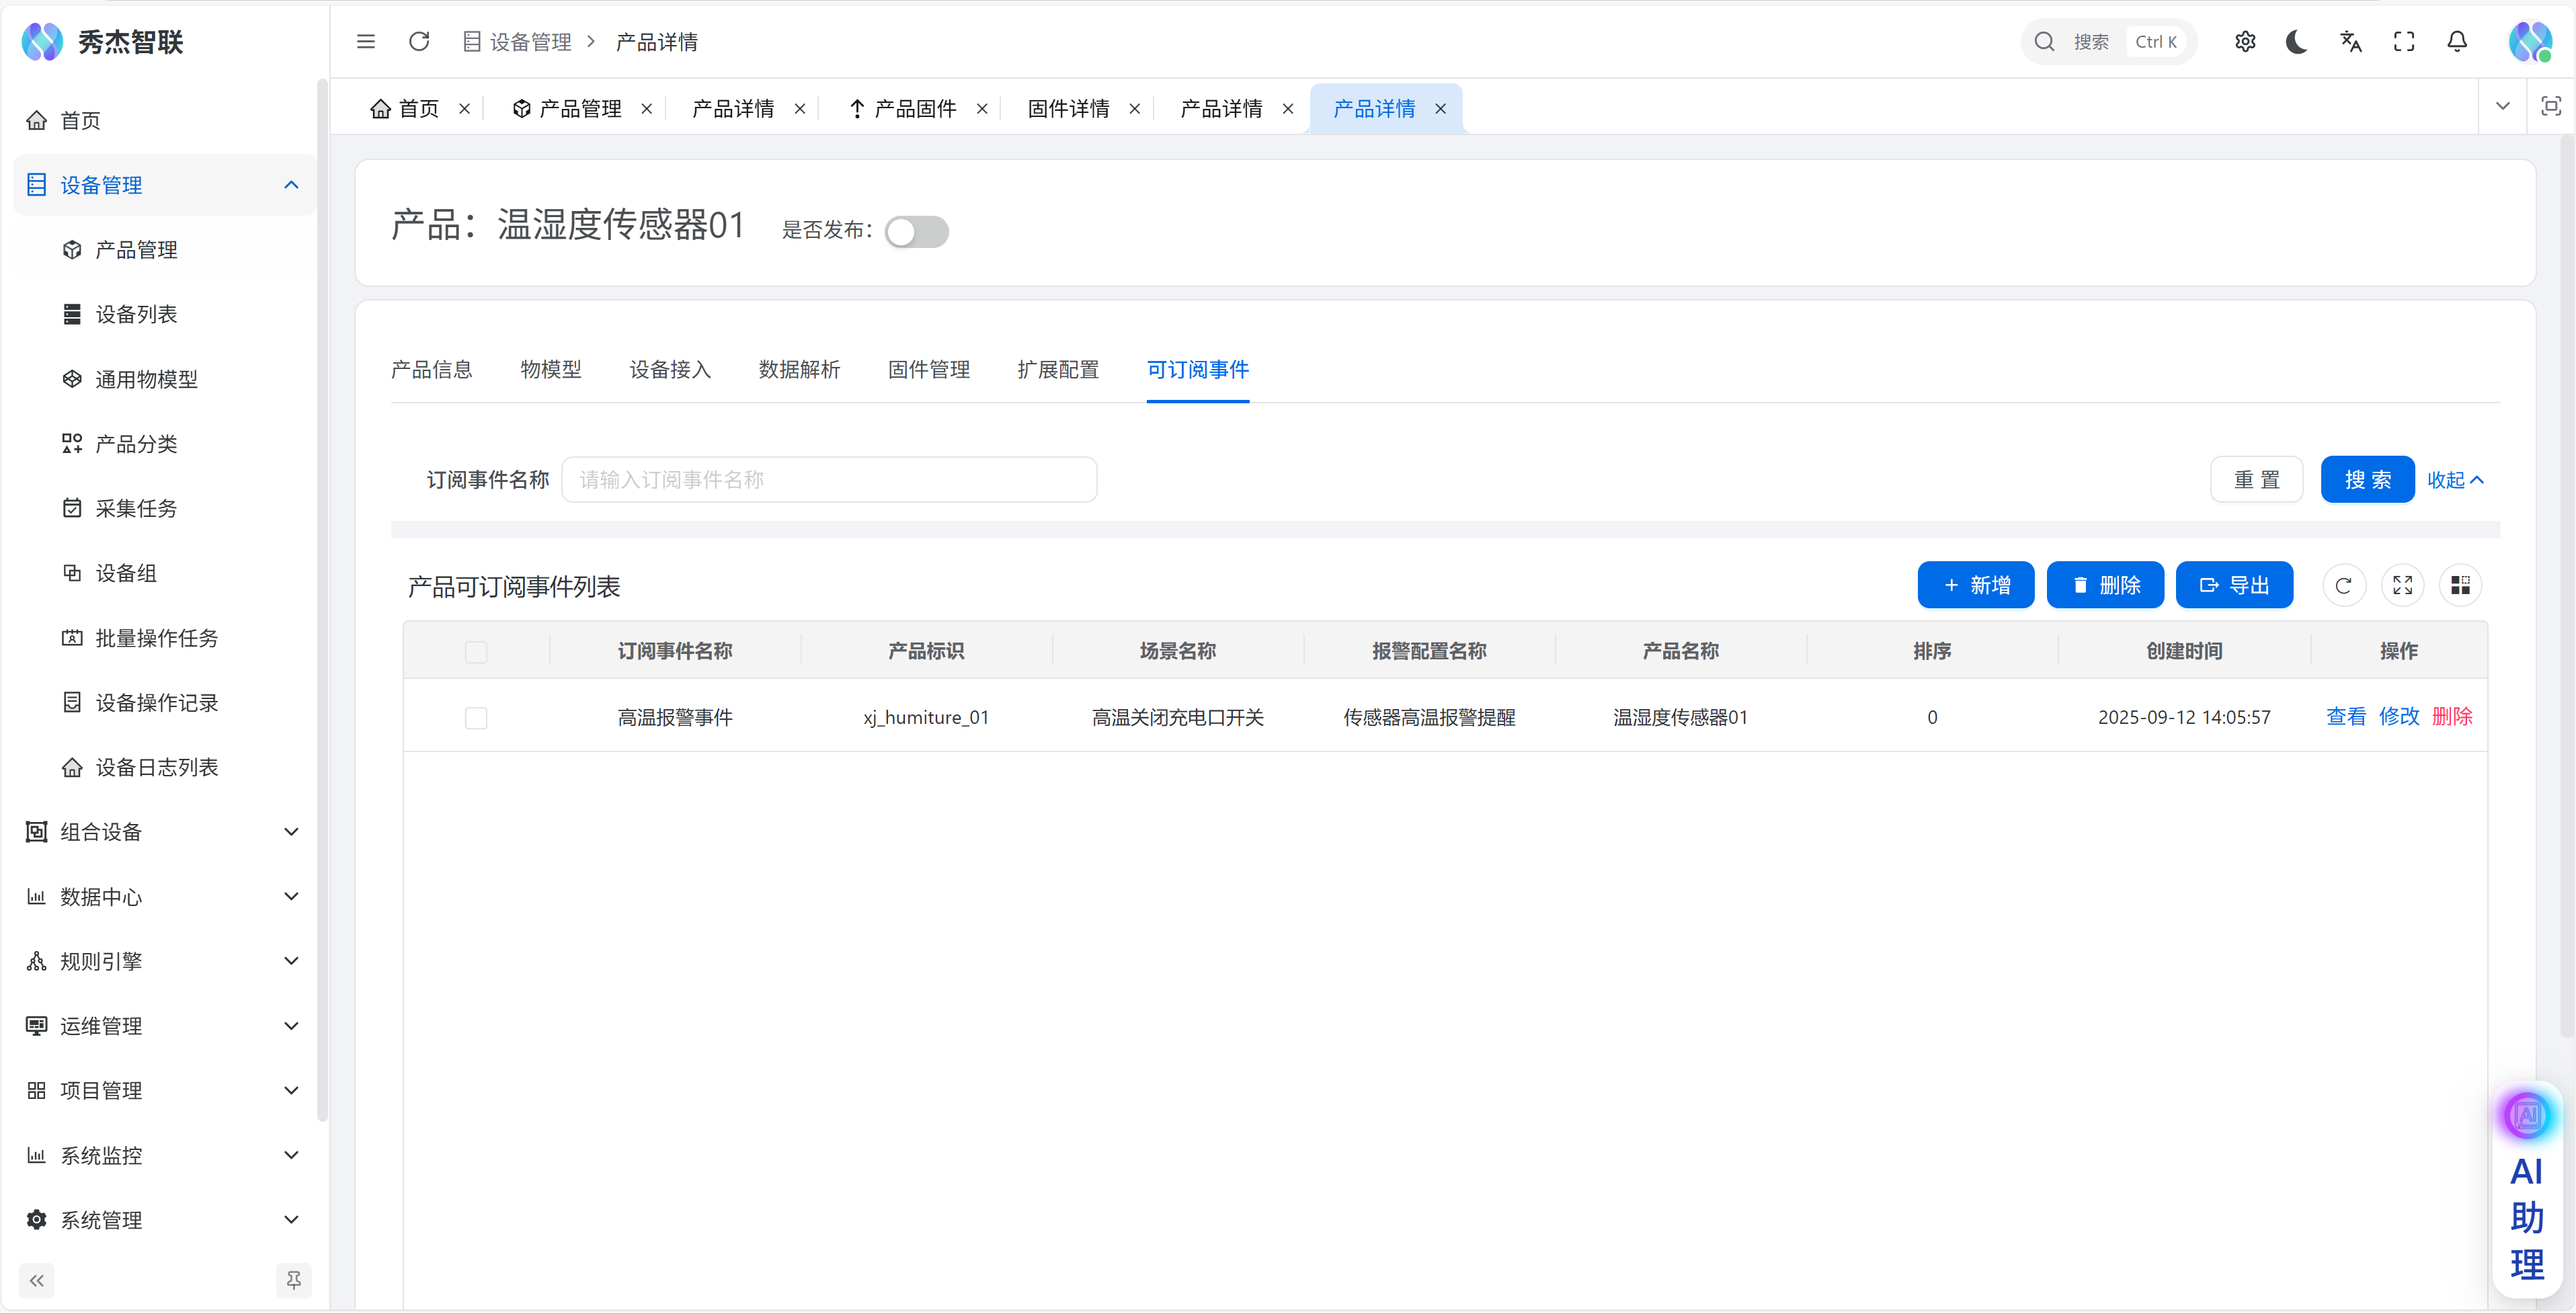The image size is (2576, 1314).
Task: Open the language translation icon
Action: pyautogui.click(x=2350, y=42)
